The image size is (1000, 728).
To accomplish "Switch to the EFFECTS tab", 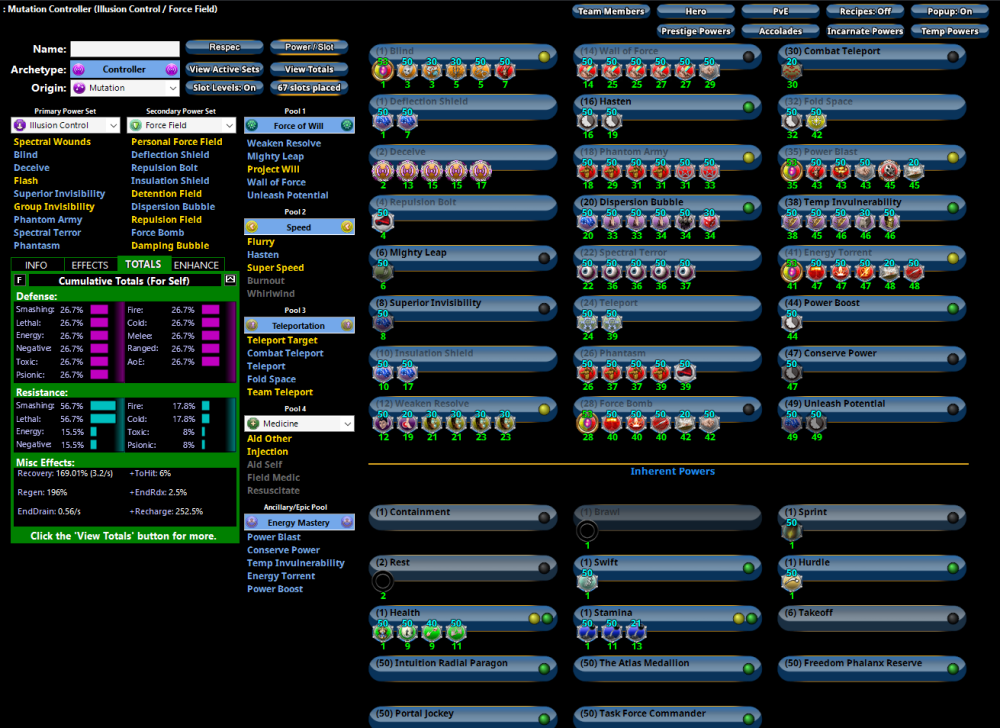I will point(90,265).
